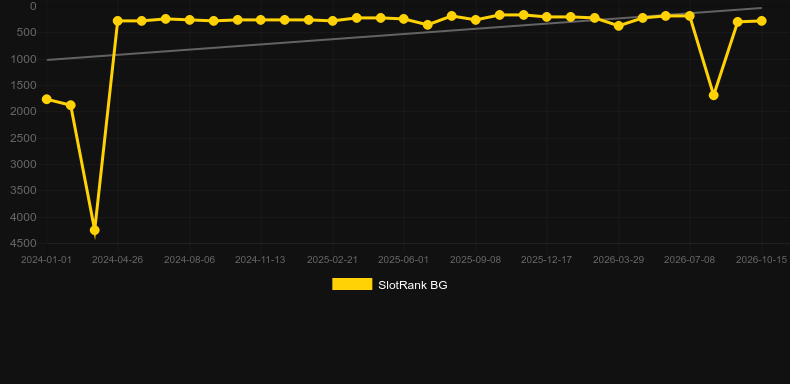Click the 2025-09-08 x-axis label
Screen dimensions: 790x384
(x=475, y=260)
